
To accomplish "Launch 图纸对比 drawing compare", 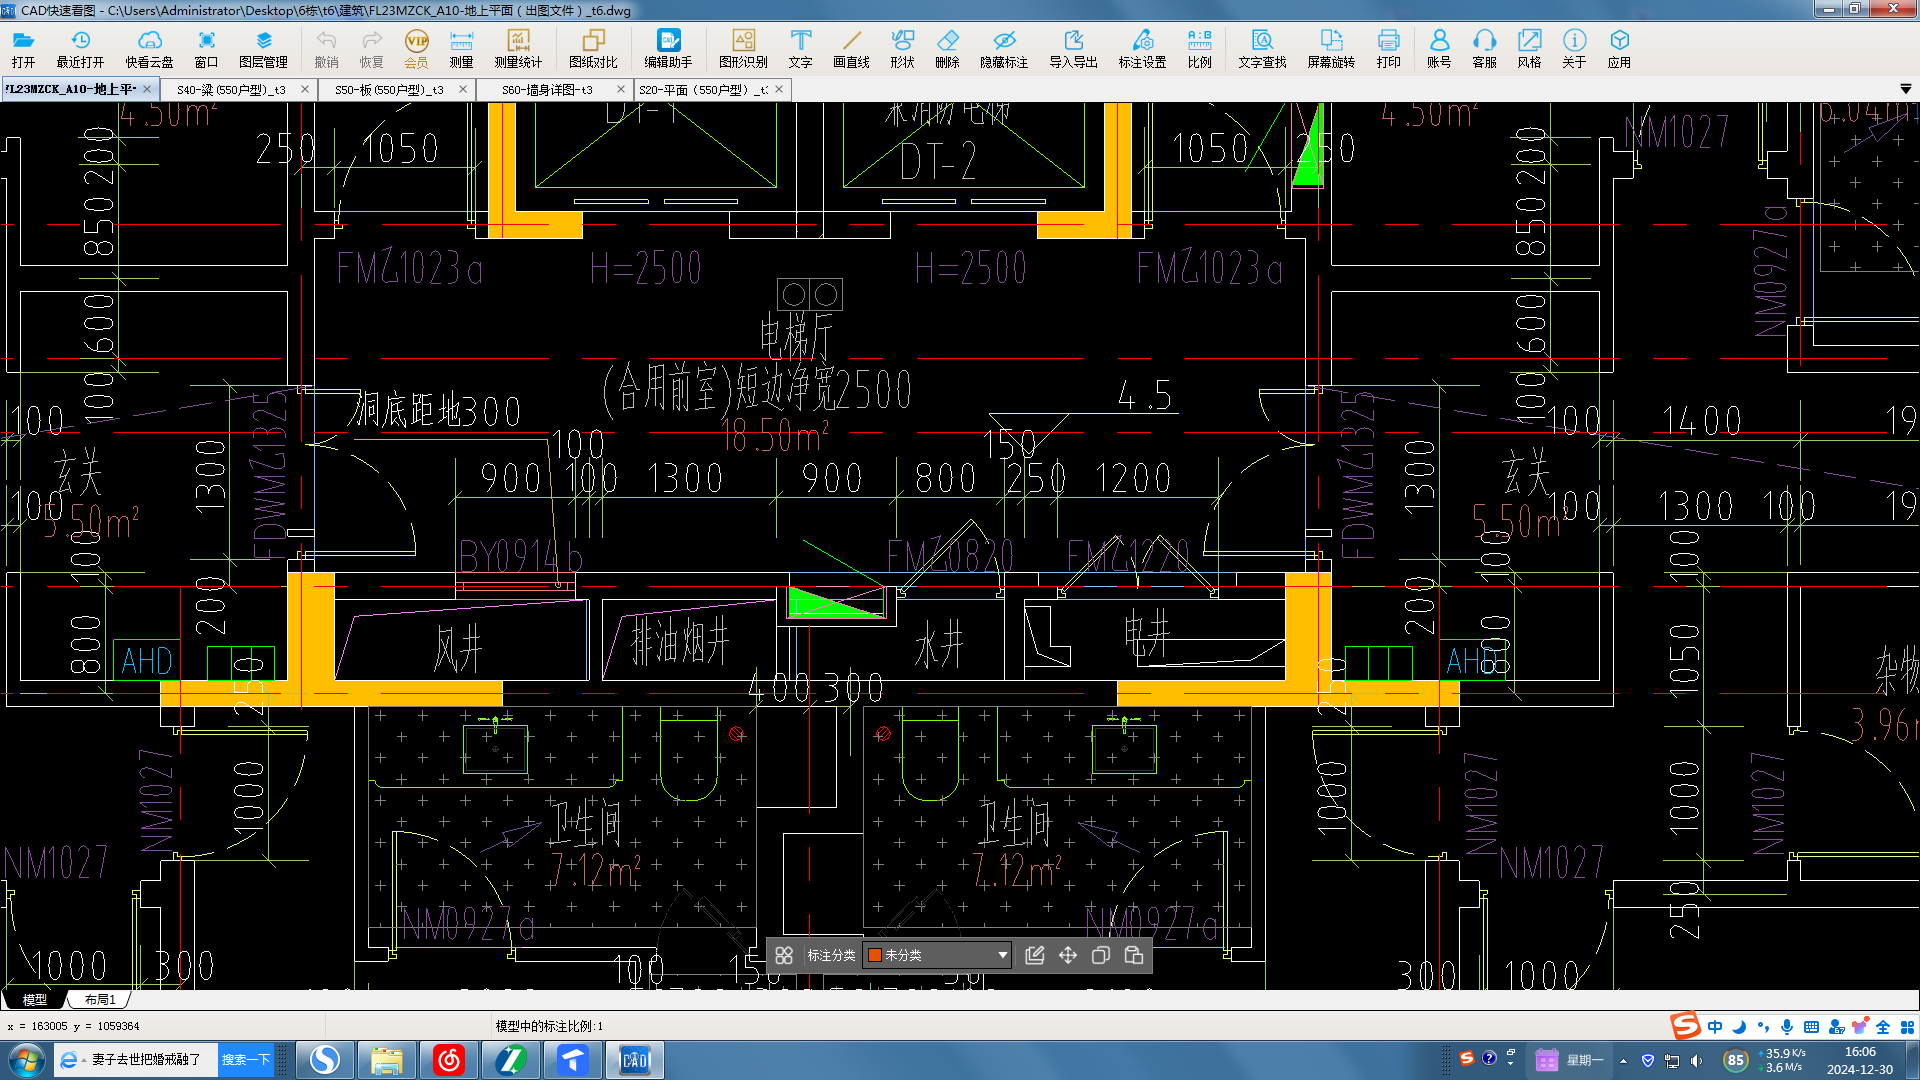I will [593, 48].
